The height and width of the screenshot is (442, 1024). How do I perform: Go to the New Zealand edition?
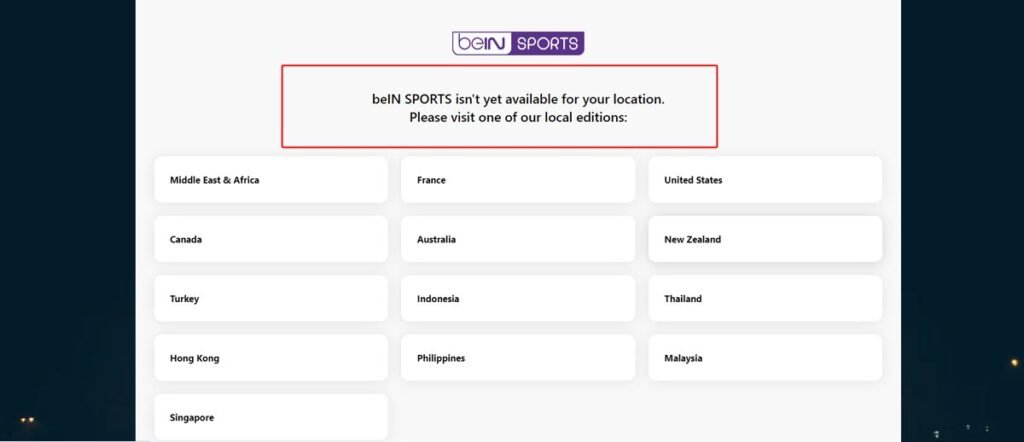pyautogui.click(x=765, y=239)
